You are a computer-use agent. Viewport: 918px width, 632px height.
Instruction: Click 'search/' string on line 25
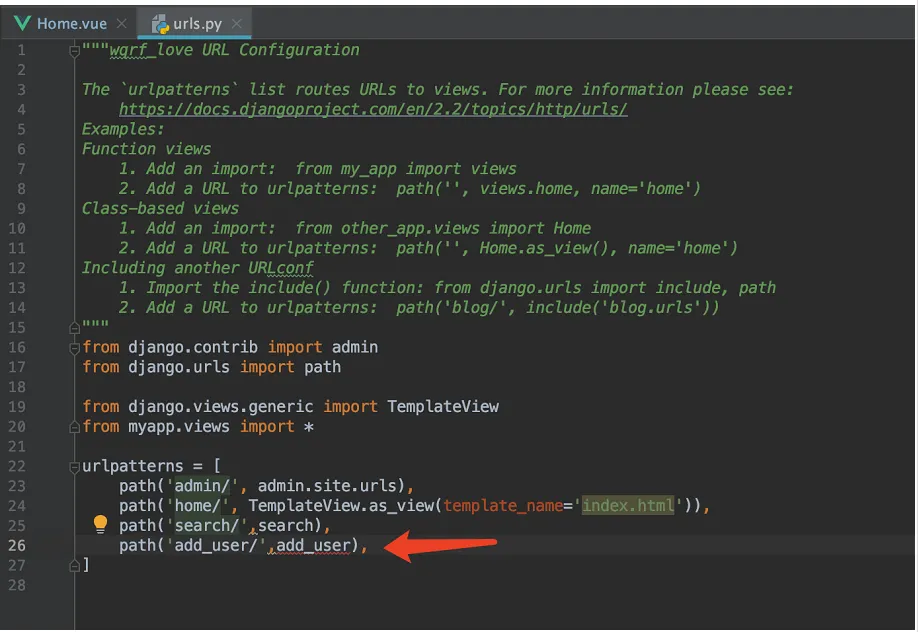(x=207, y=525)
